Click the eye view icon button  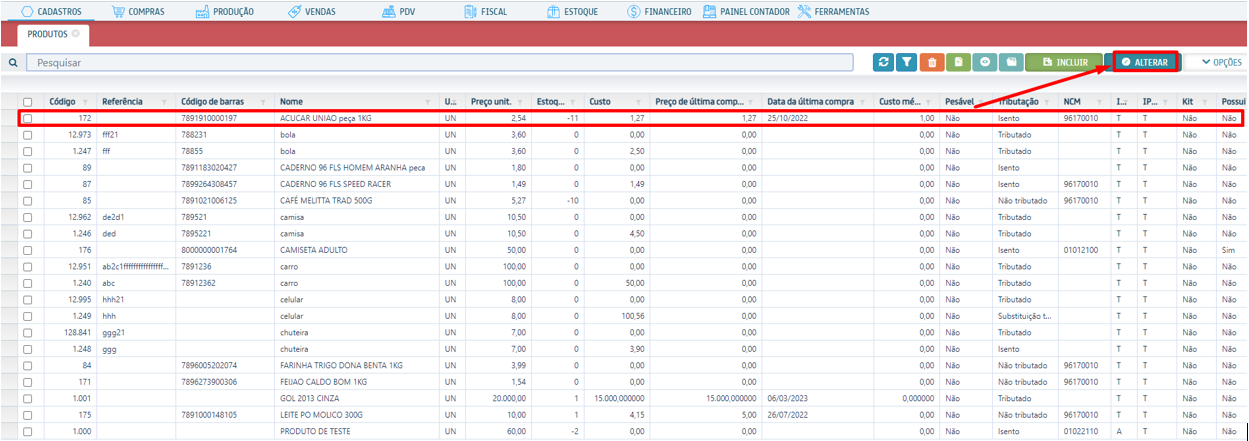click(985, 62)
